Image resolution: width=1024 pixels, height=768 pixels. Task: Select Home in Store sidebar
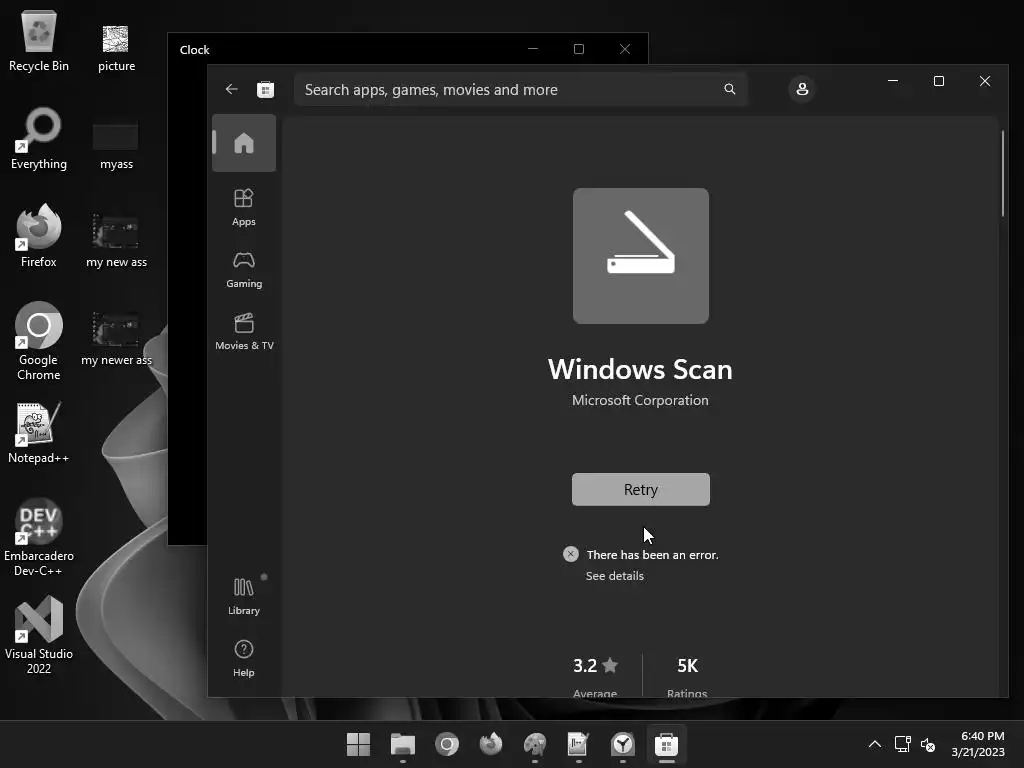click(244, 142)
